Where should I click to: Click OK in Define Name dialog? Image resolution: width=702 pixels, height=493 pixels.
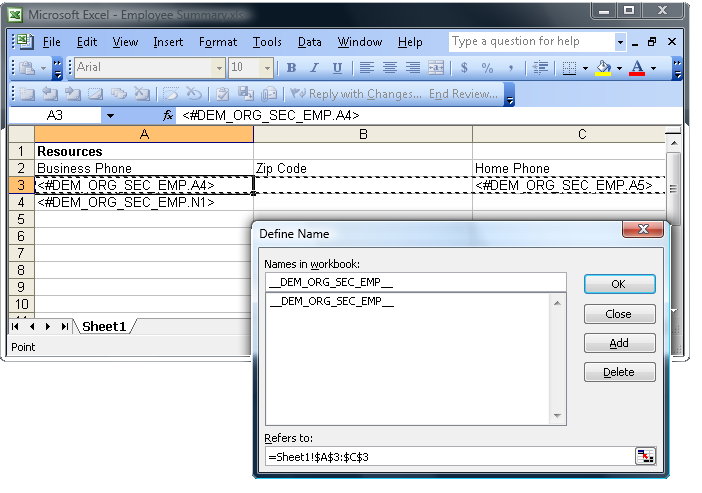point(619,284)
